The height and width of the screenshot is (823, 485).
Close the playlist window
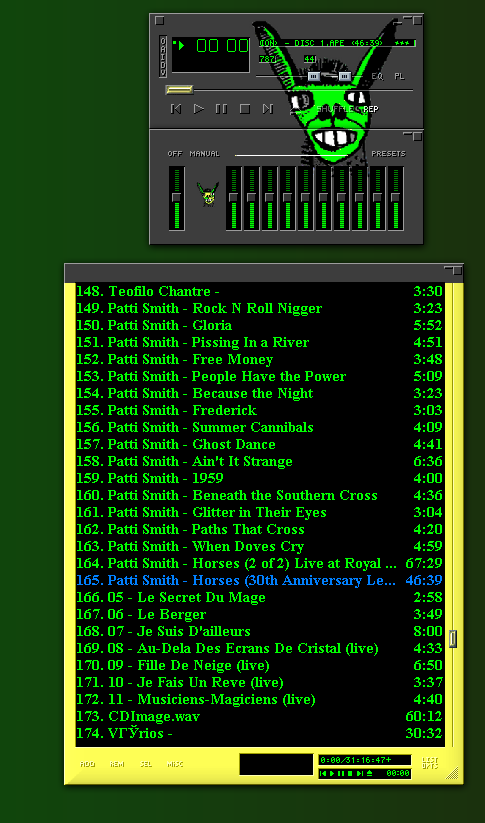pyautogui.click(x=458, y=270)
